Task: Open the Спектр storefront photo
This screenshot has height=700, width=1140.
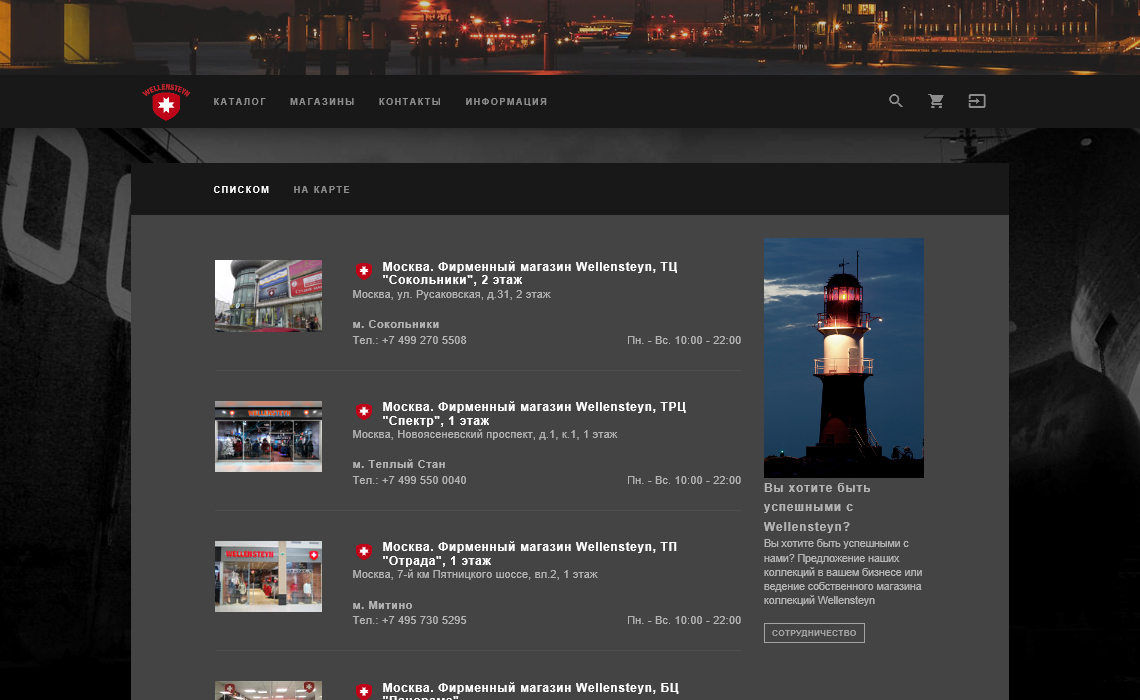Action: tap(268, 436)
